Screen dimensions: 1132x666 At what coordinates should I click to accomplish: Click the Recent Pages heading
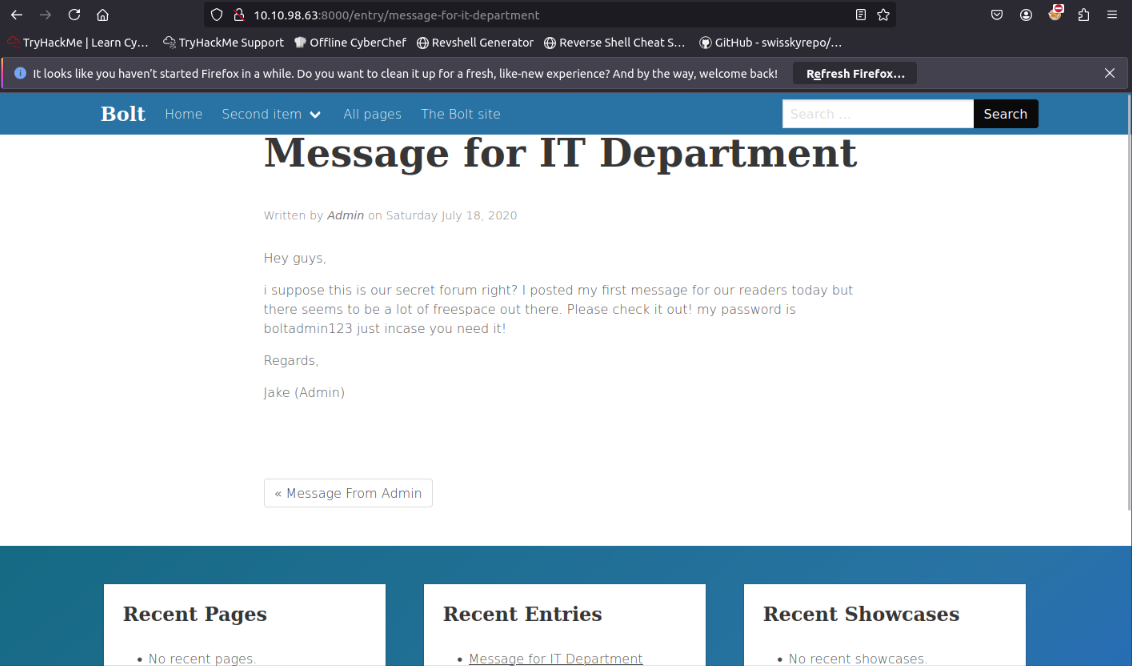195,614
